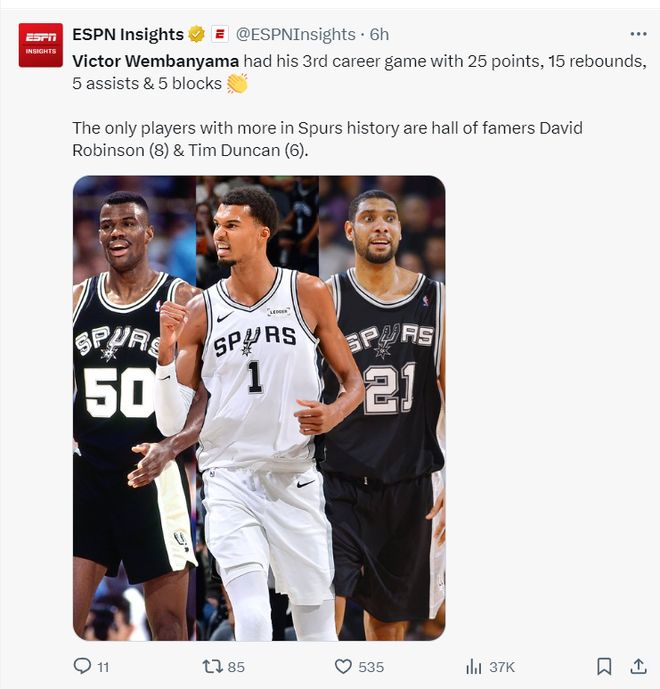Click the 6h timestamp of the post

coord(379,34)
